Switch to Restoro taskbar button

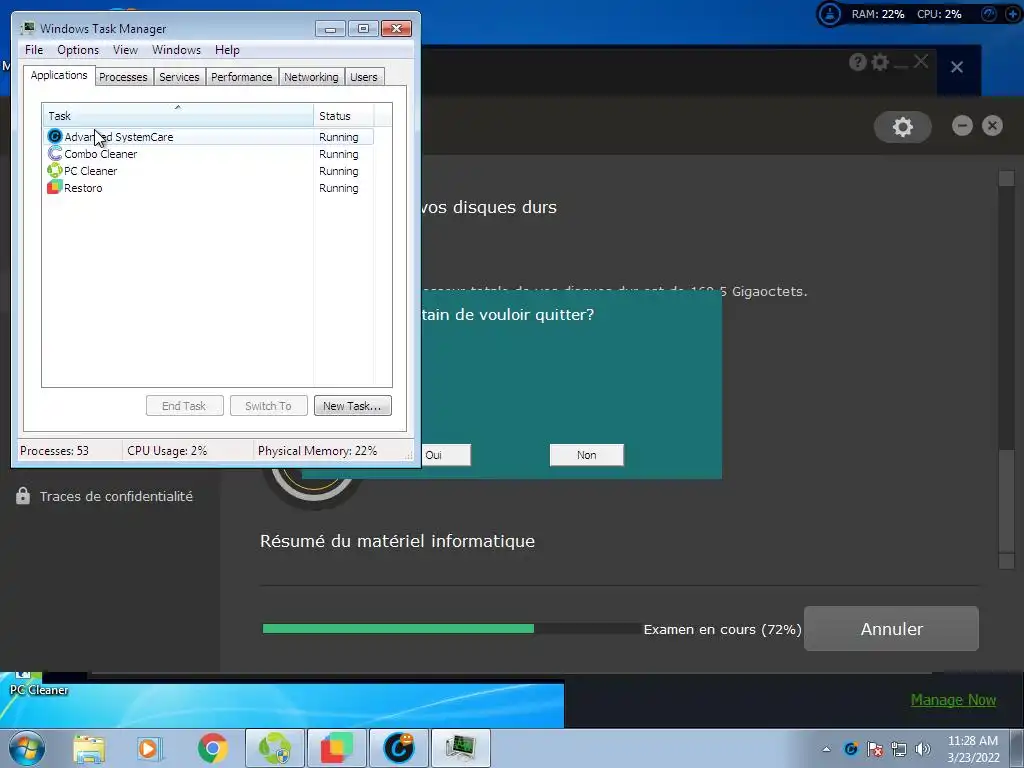click(x=337, y=748)
